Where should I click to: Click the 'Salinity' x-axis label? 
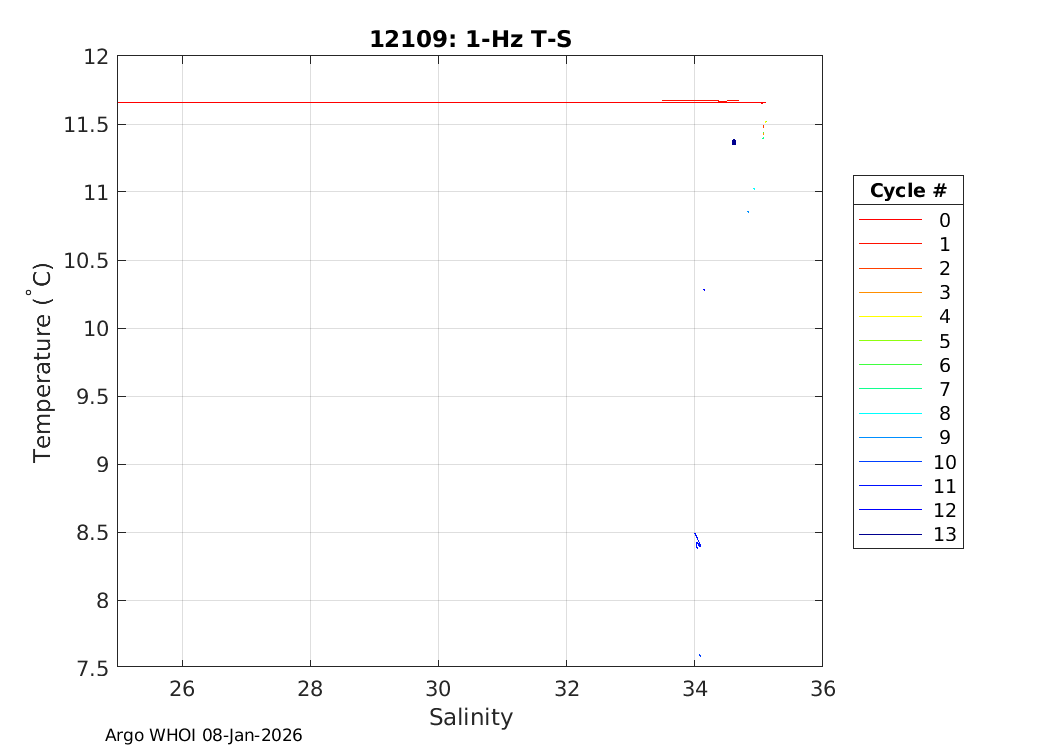(470, 717)
